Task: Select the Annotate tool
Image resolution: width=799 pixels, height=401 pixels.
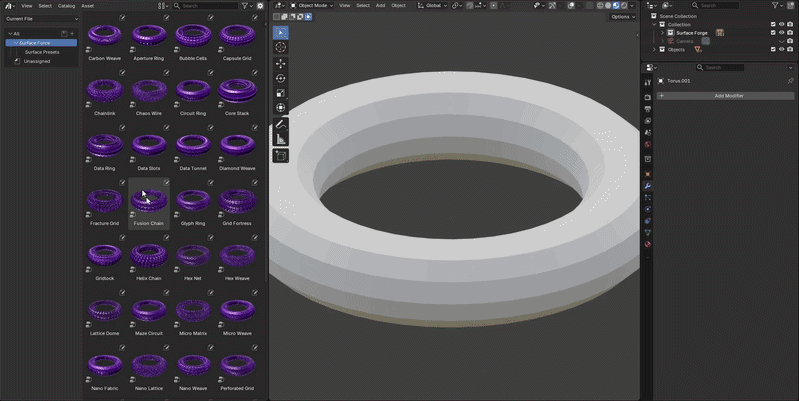Action: coord(280,124)
